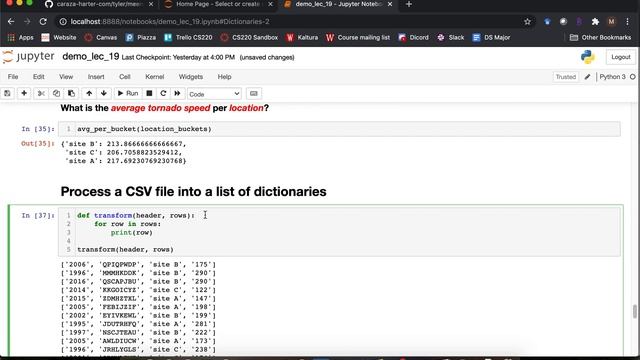
Task: Open the Dicord bookmark
Action: click(413, 38)
